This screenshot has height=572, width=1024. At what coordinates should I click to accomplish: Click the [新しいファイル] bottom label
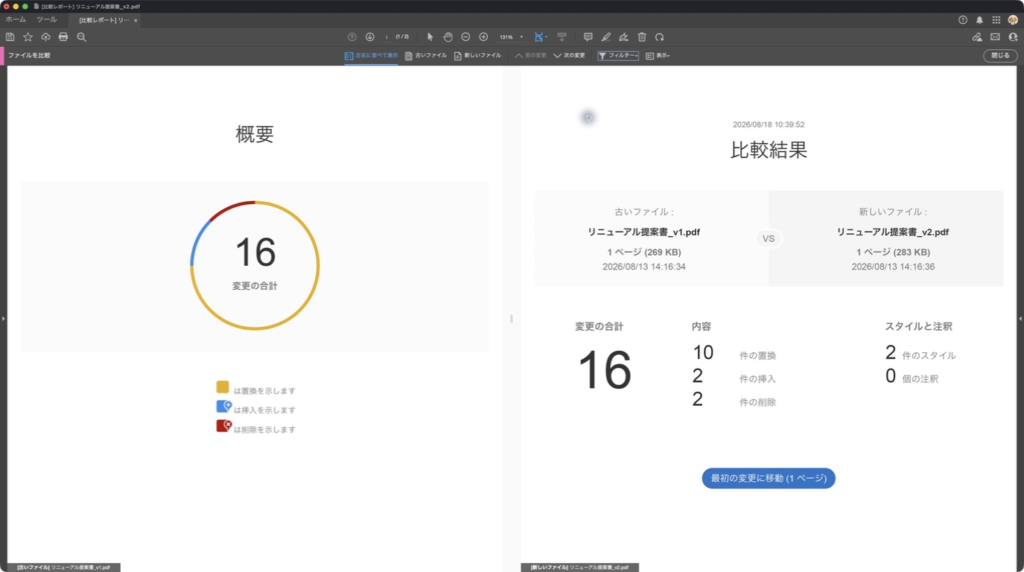coord(580,567)
